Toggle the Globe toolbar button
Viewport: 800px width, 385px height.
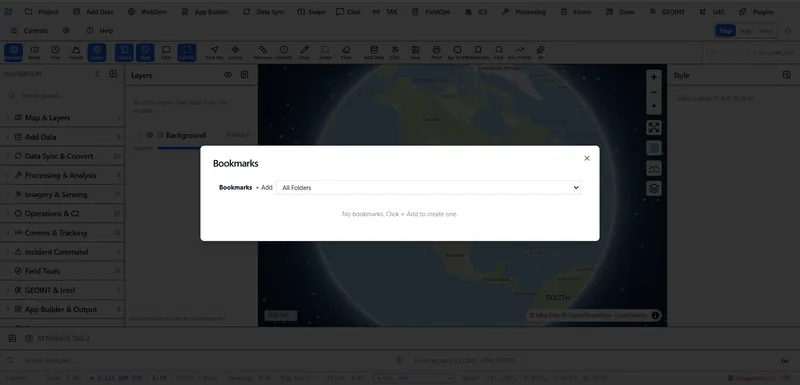pos(97,53)
